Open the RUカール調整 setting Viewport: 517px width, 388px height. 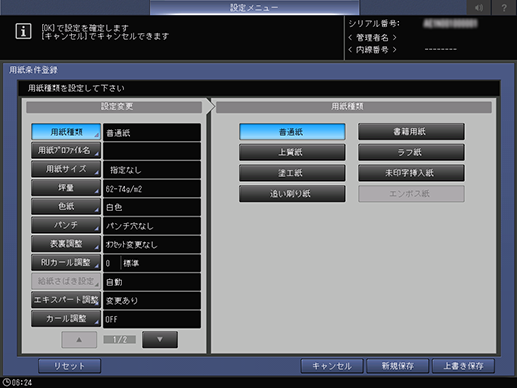coord(66,263)
